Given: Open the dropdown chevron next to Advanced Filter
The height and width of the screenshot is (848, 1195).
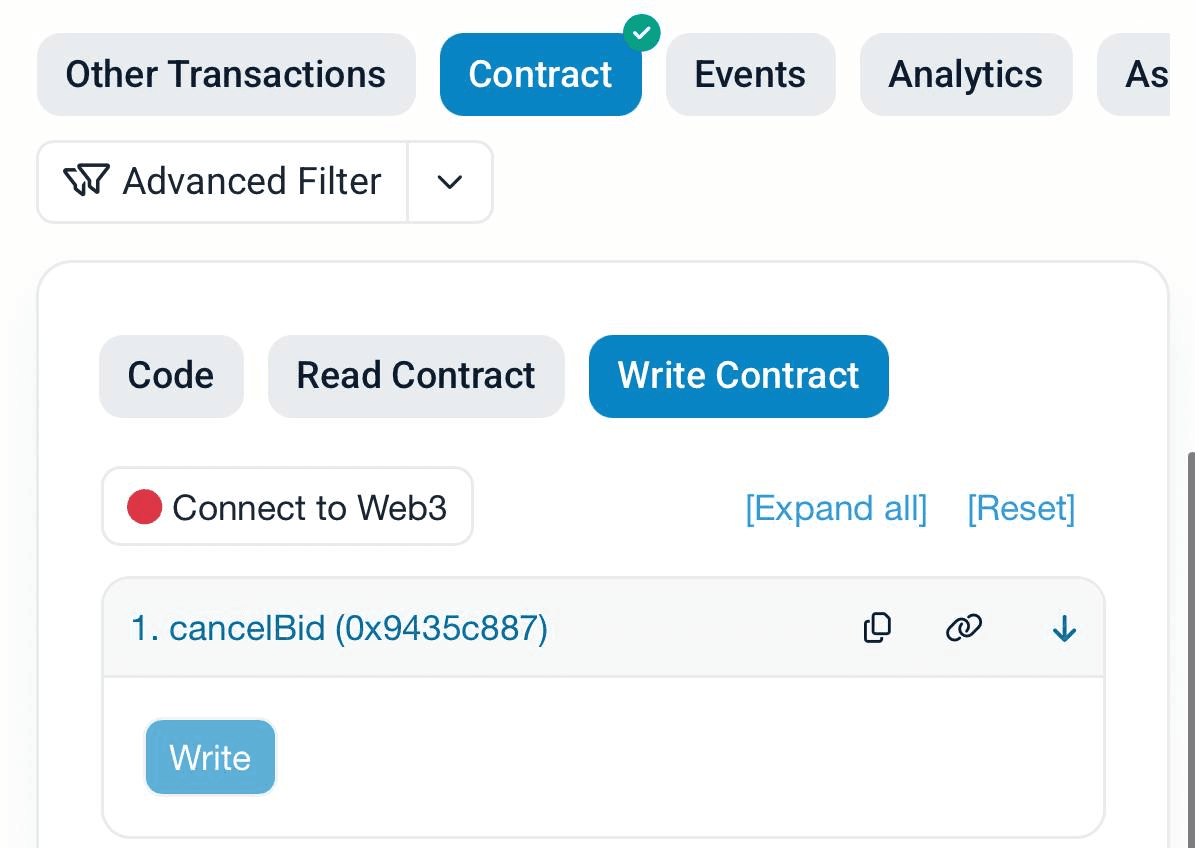Looking at the screenshot, I should click(x=450, y=182).
